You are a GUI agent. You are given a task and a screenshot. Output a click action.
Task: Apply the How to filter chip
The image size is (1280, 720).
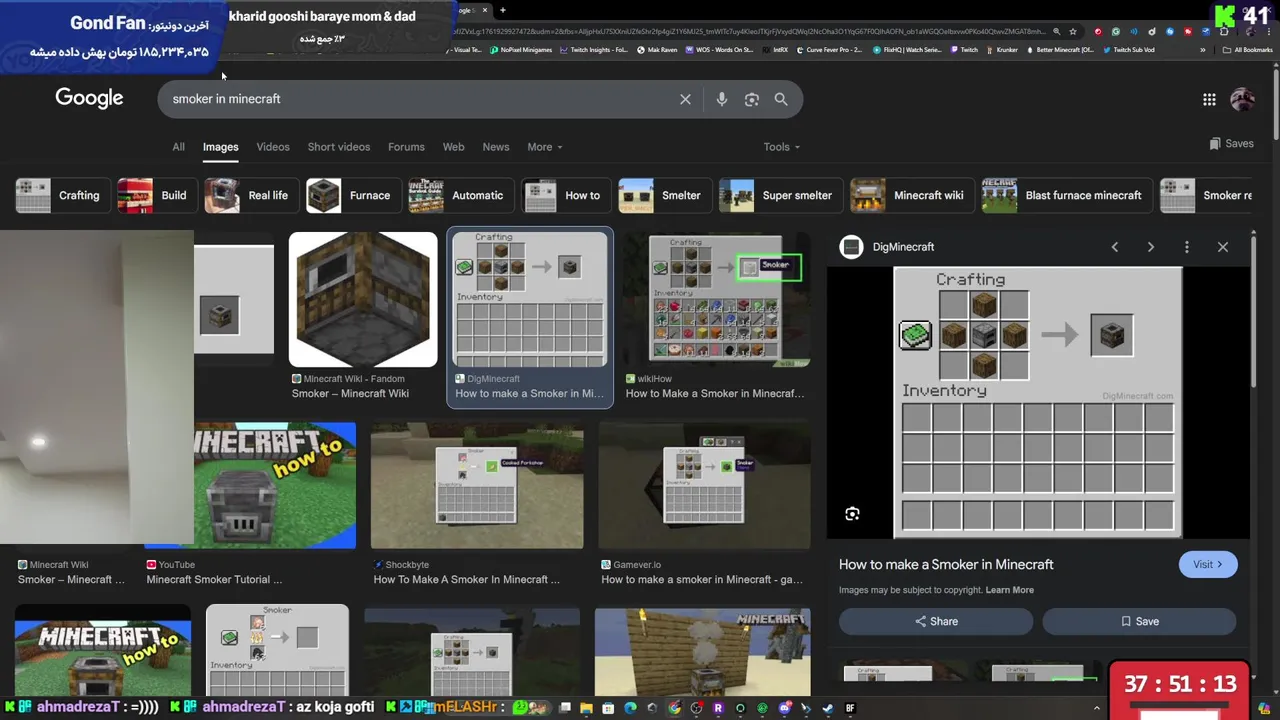point(565,196)
